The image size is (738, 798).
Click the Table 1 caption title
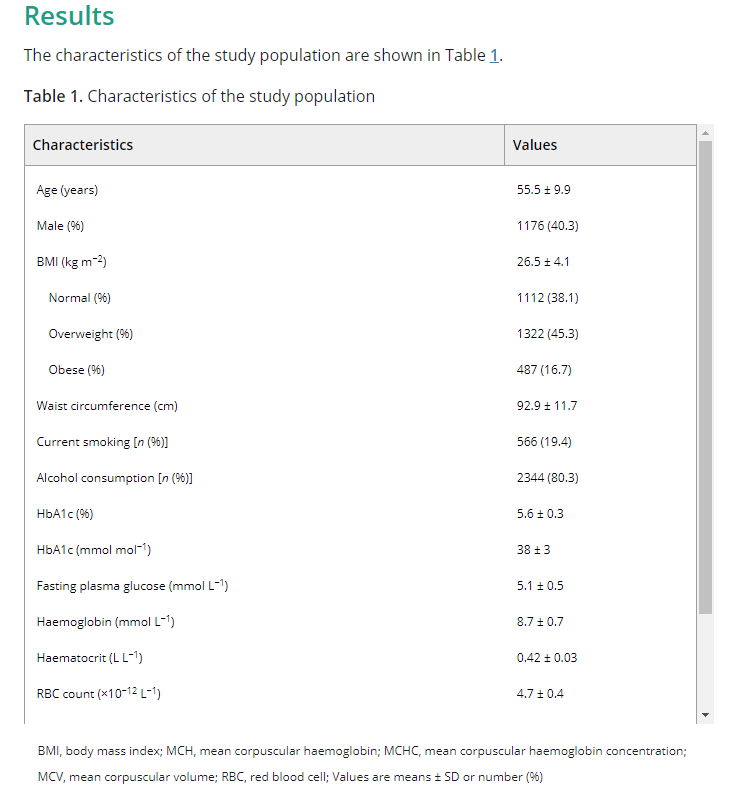[200, 96]
